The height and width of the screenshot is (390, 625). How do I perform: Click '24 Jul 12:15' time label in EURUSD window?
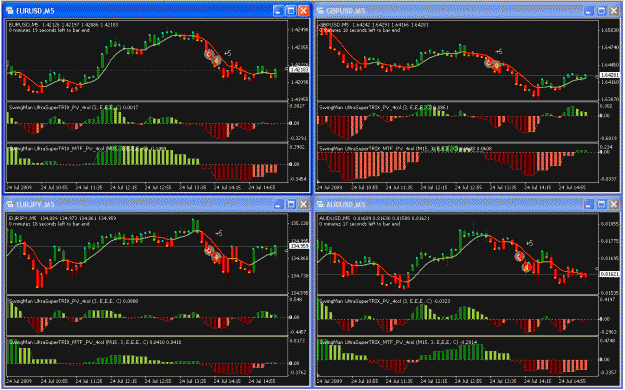123,187
